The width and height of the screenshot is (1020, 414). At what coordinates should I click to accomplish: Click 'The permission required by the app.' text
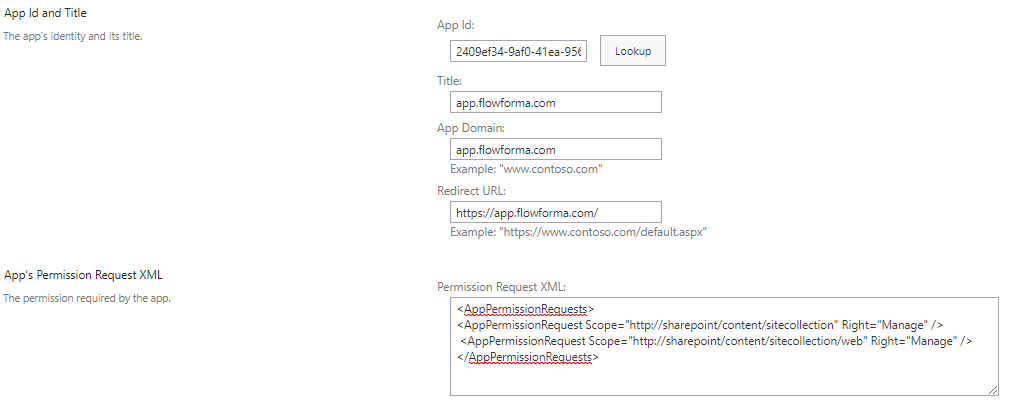87,299
